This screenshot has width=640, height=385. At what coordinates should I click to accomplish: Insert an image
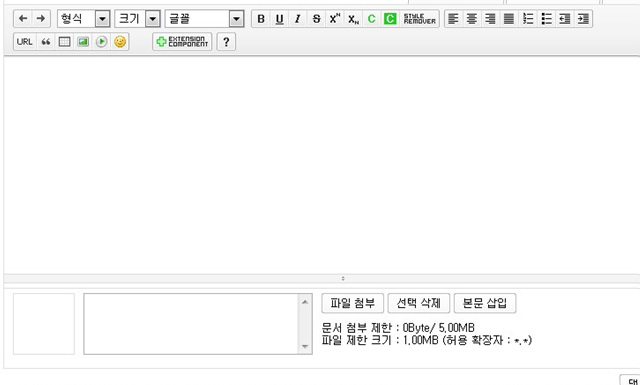point(83,42)
